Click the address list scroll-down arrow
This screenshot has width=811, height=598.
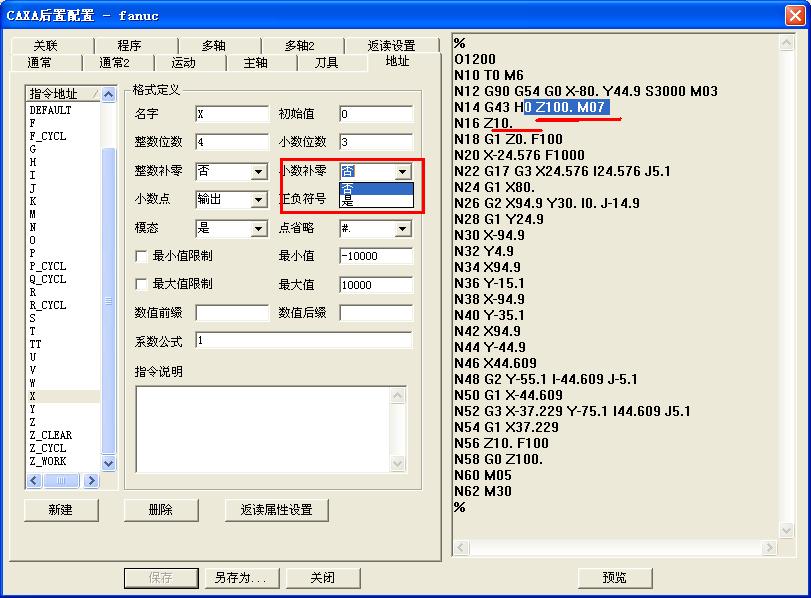109,463
